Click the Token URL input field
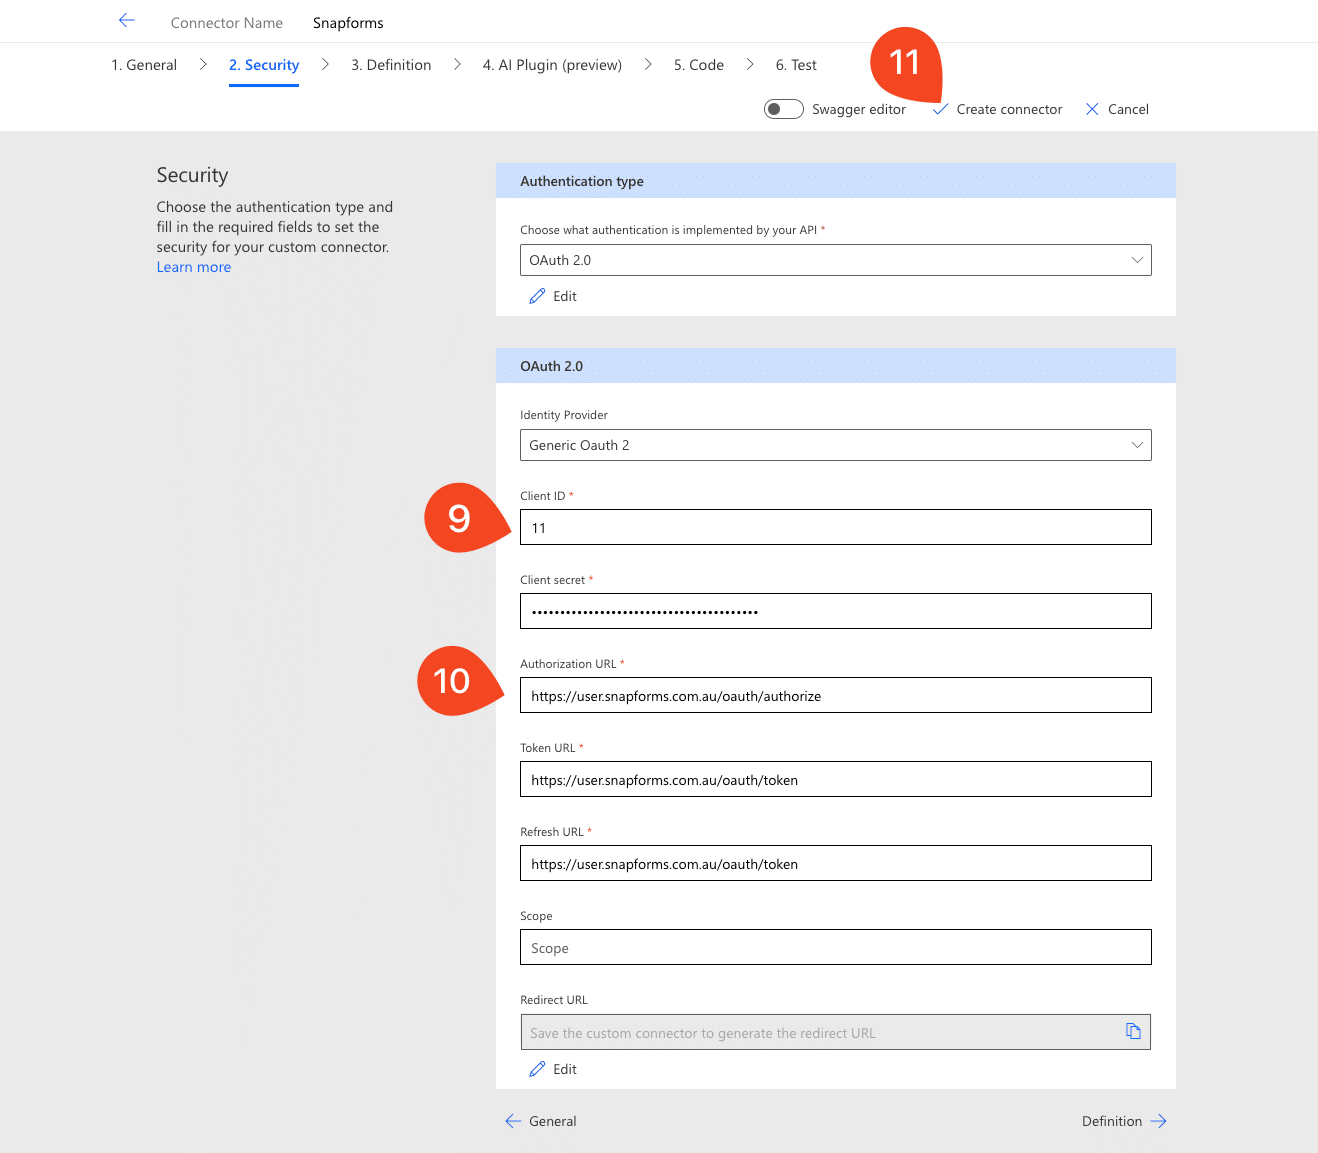The width and height of the screenshot is (1318, 1153). tap(836, 779)
